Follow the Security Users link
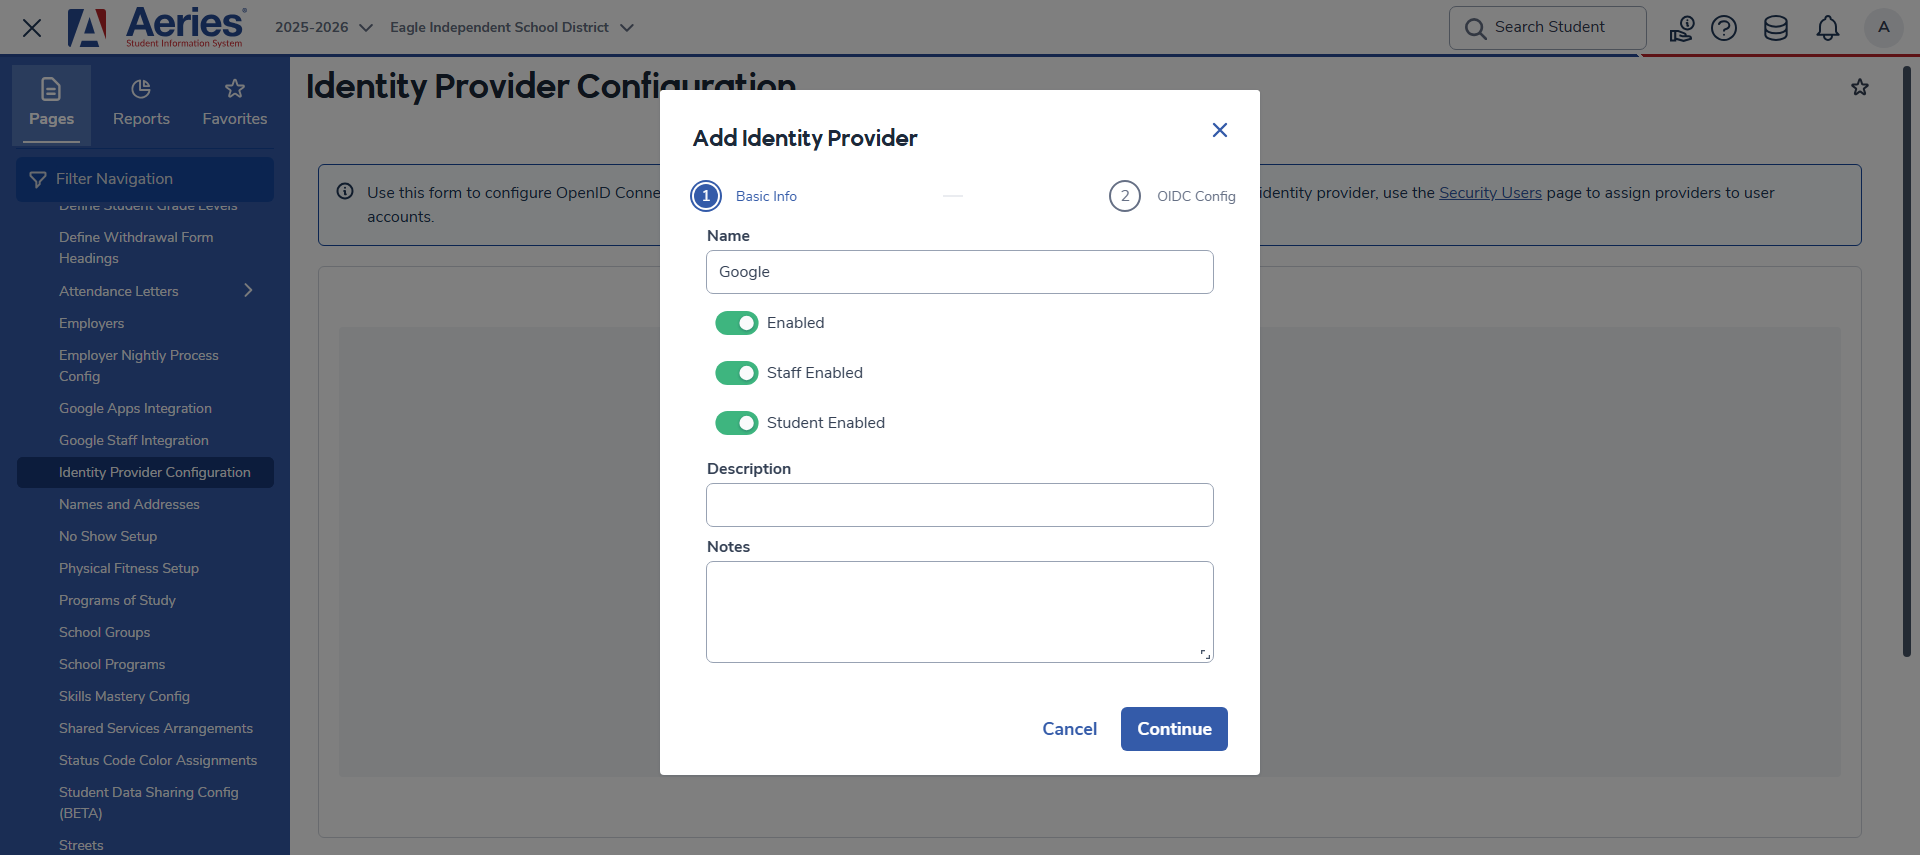This screenshot has width=1920, height=855. click(1489, 192)
